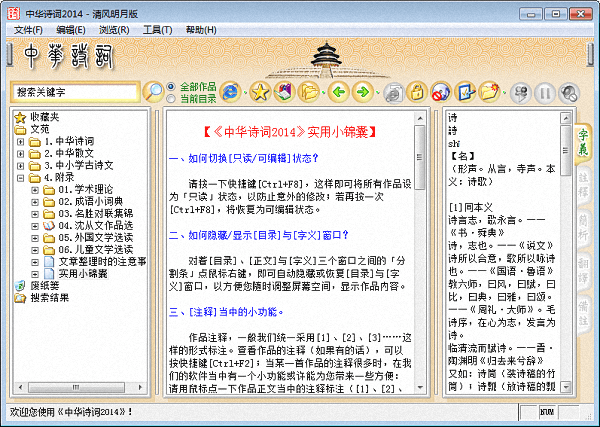Click the gold star favorites icon
The height and width of the screenshot is (427, 600).
tap(260, 92)
